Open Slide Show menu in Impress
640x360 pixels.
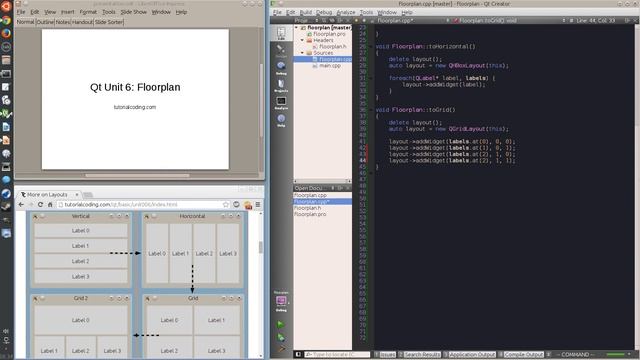coord(133,12)
